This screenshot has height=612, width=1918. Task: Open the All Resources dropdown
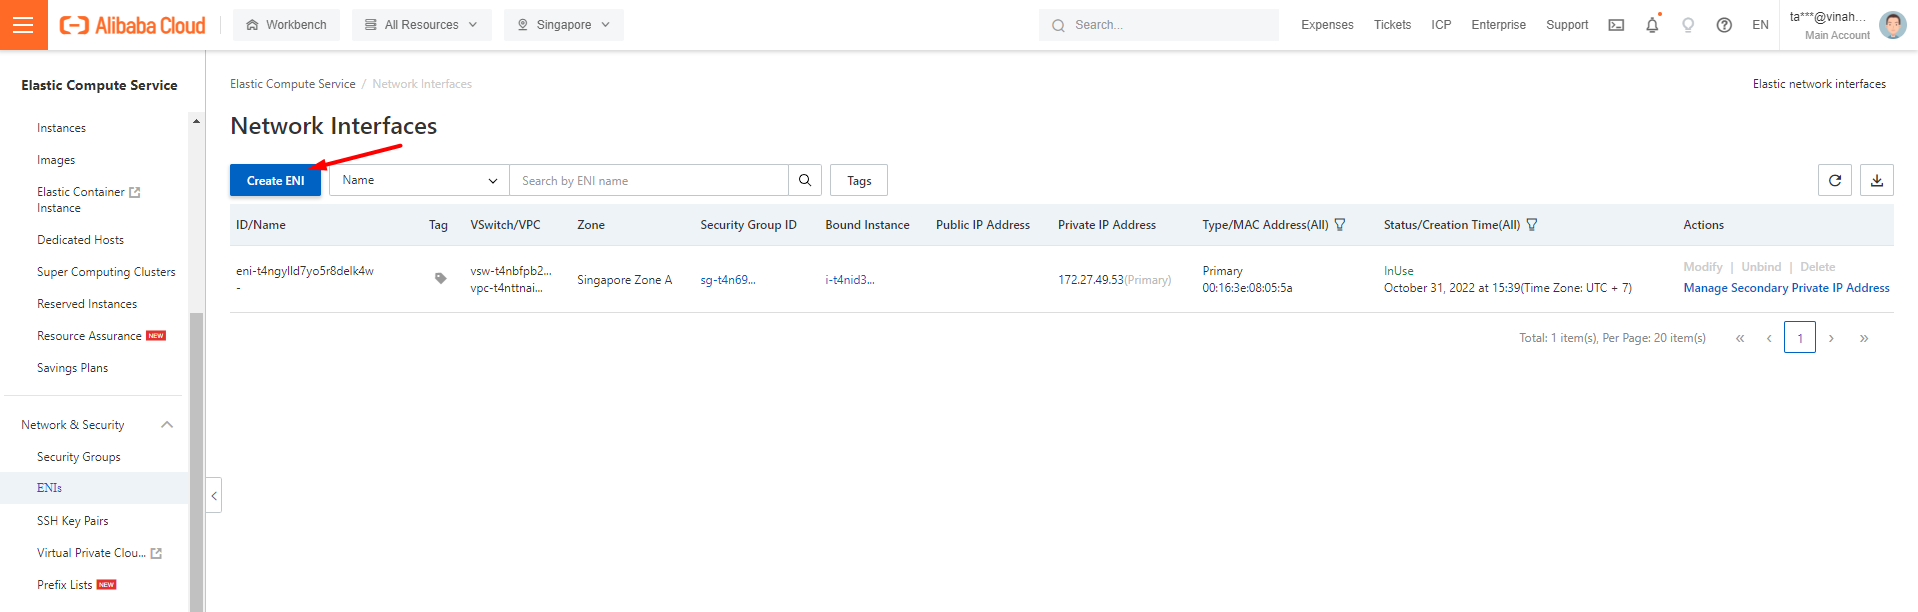(x=421, y=25)
